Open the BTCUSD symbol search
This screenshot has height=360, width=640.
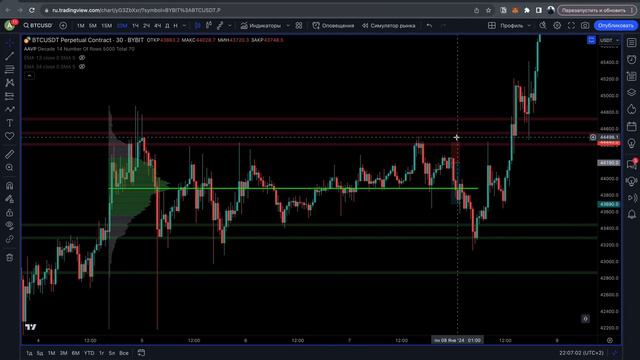pos(38,26)
